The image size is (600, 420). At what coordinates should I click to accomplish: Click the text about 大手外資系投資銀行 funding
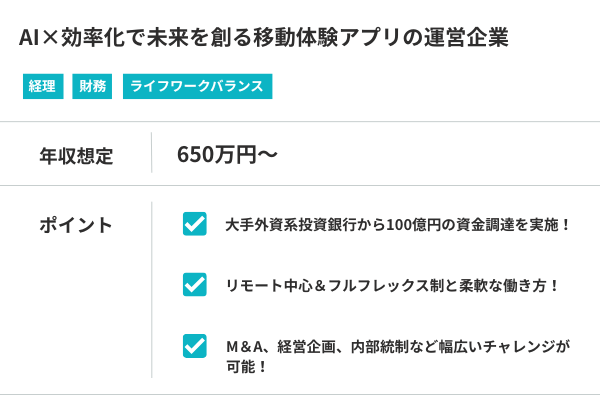click(398, 225)
